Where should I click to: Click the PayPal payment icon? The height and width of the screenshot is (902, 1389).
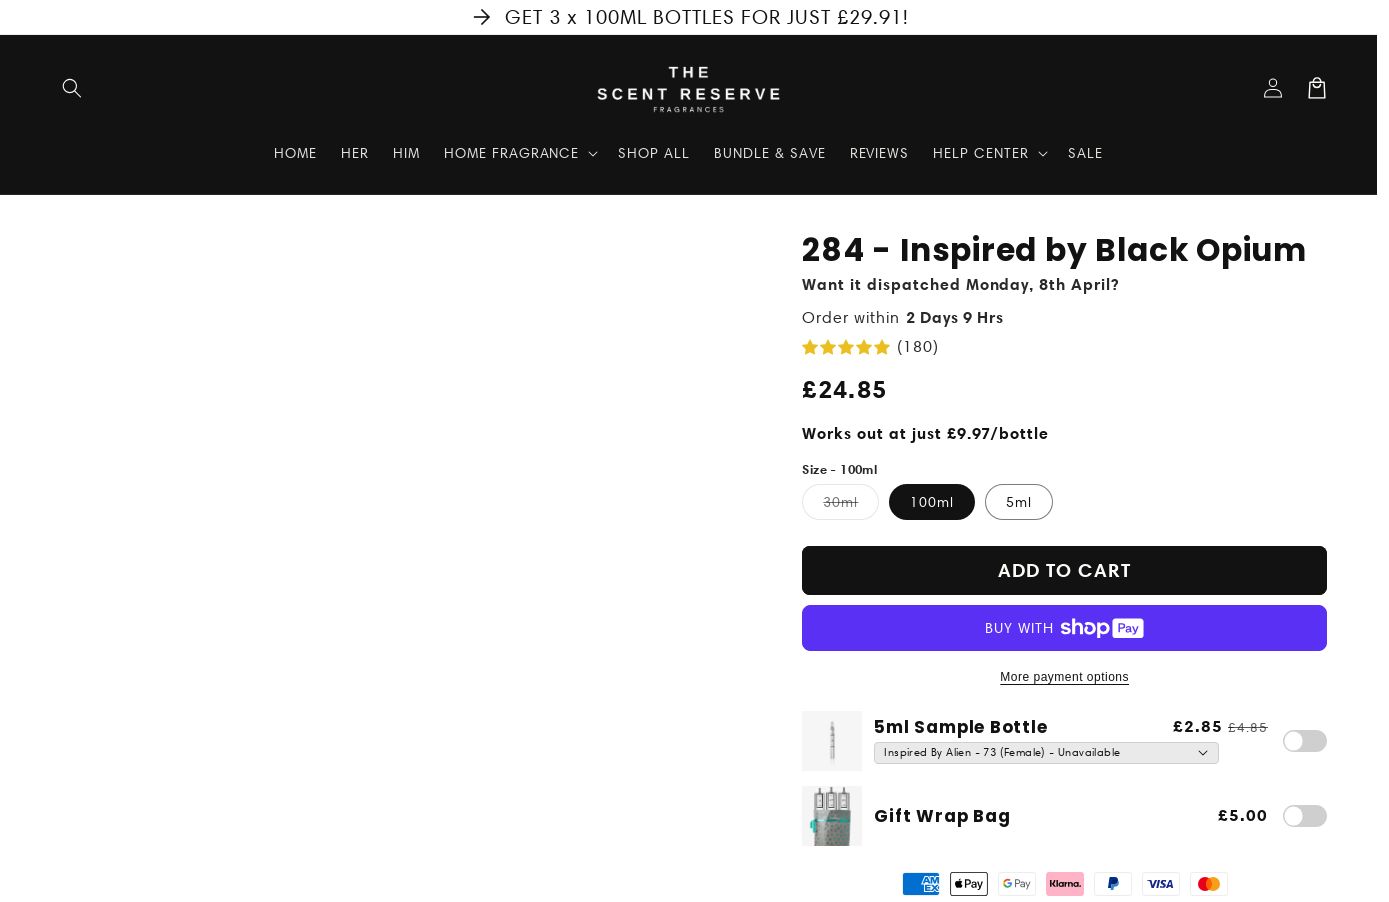[1112, 884]
